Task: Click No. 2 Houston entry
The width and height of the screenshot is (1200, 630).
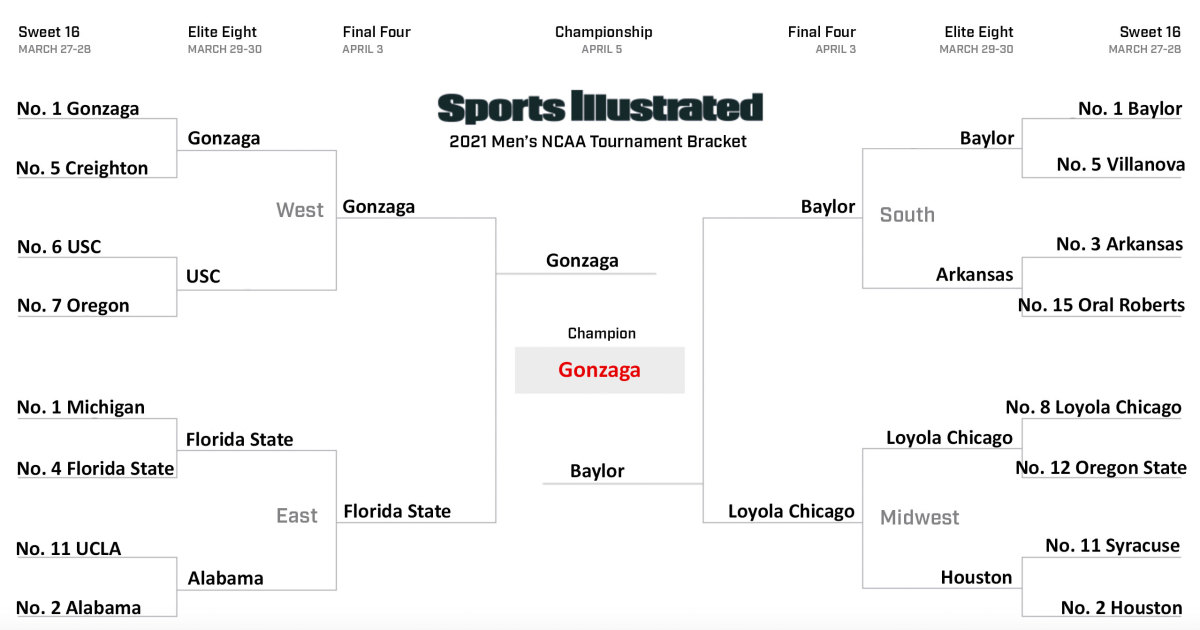Action: [1121, 607]
